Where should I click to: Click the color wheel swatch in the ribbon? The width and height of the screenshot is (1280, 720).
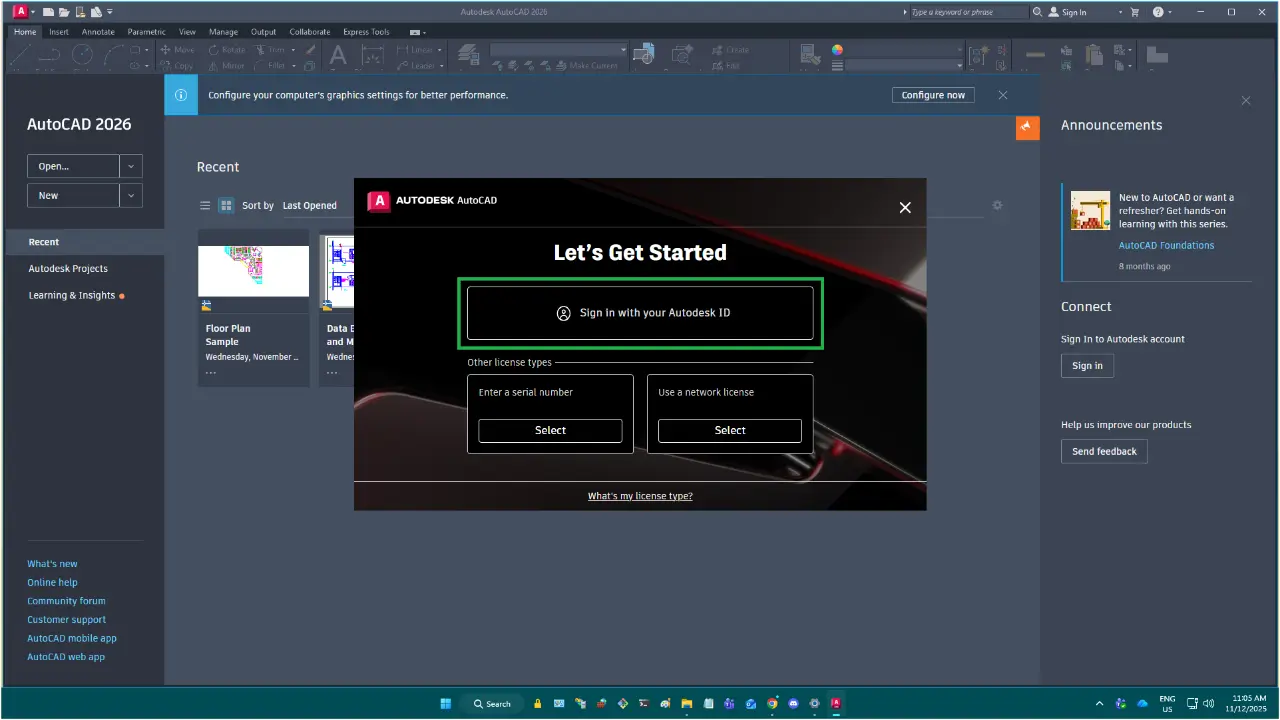[x=837, y=50]
